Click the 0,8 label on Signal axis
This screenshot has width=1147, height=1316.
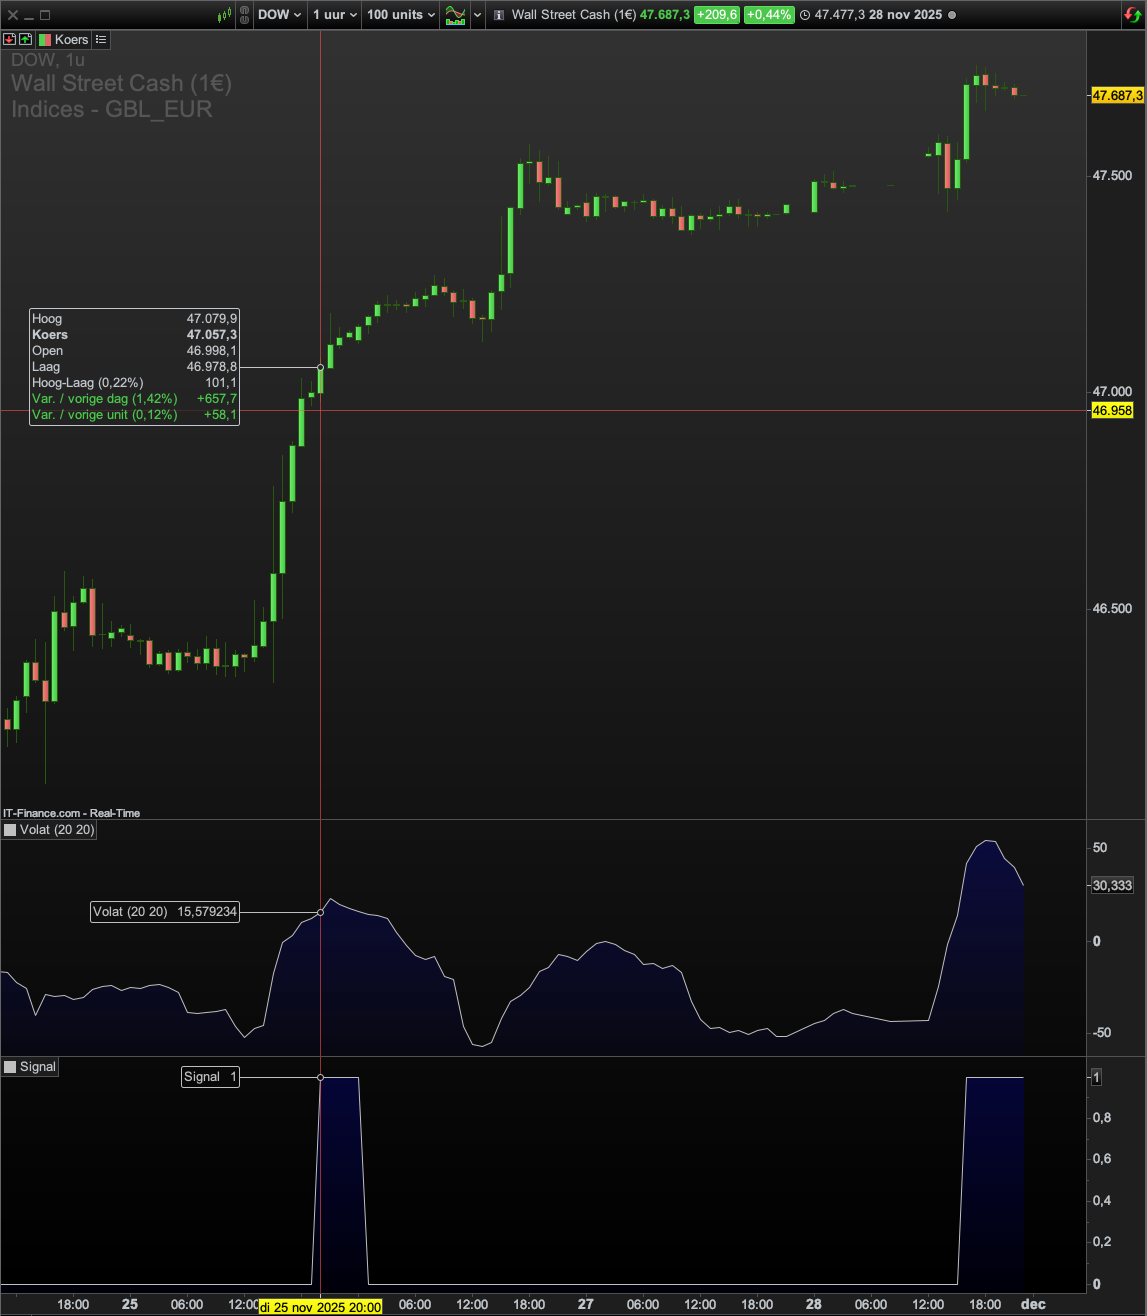(1102, 1118)
